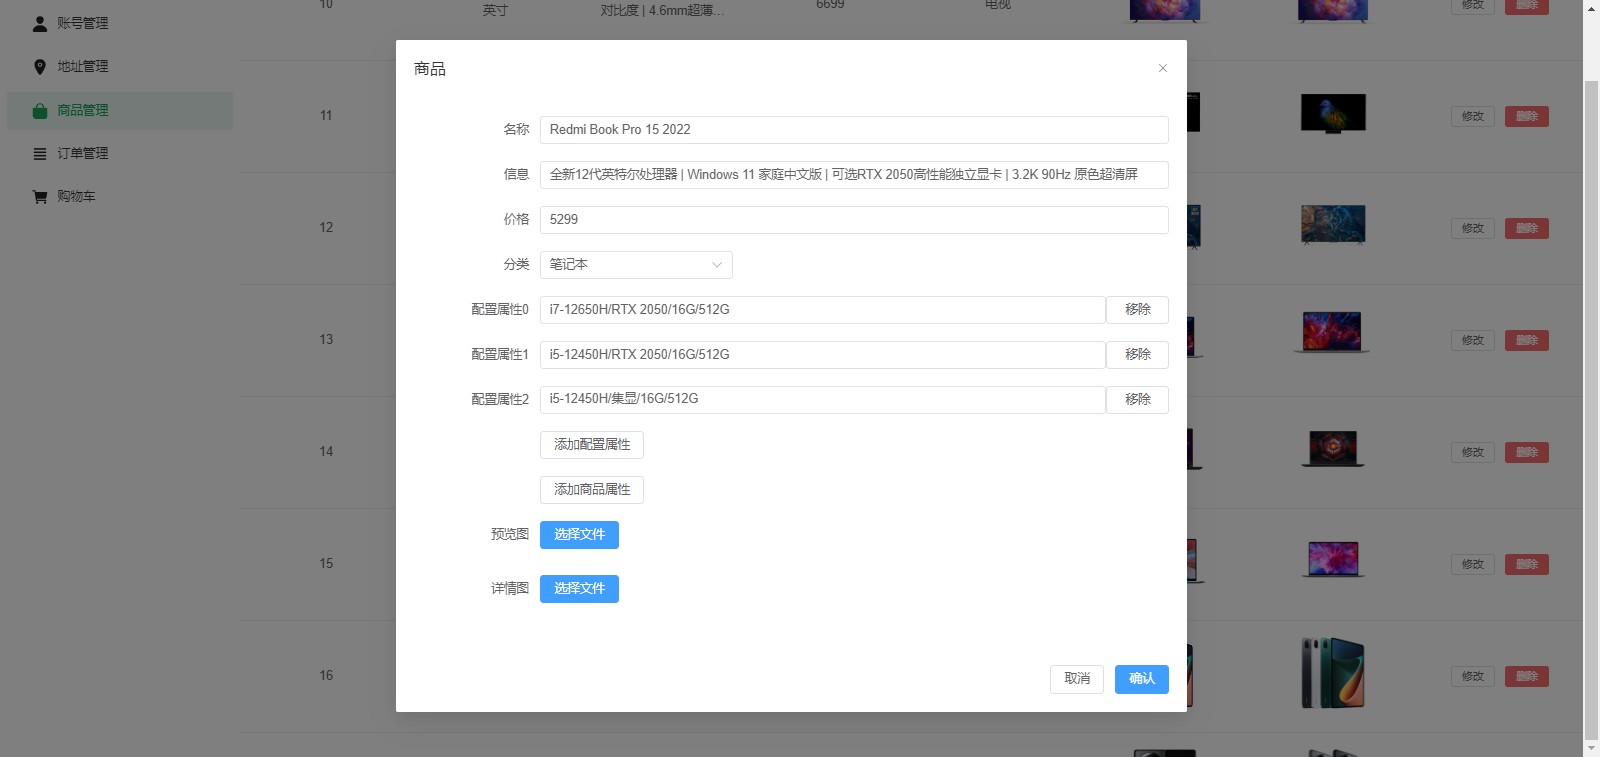This screenshot has width=1600, height=757.
Task: Click the row number 13 cell
Action: pyautogui.click(x=326, y=340)
